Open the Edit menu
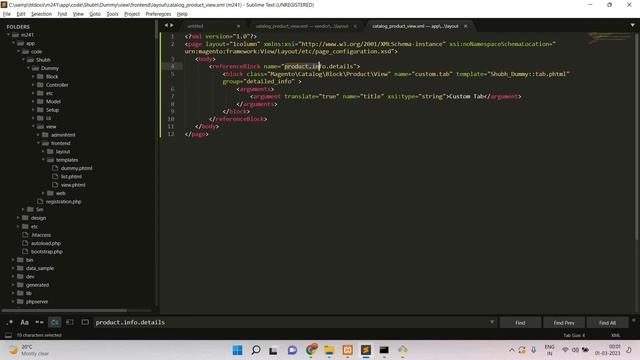The image size is (640, 360). [x=20, y=14]
